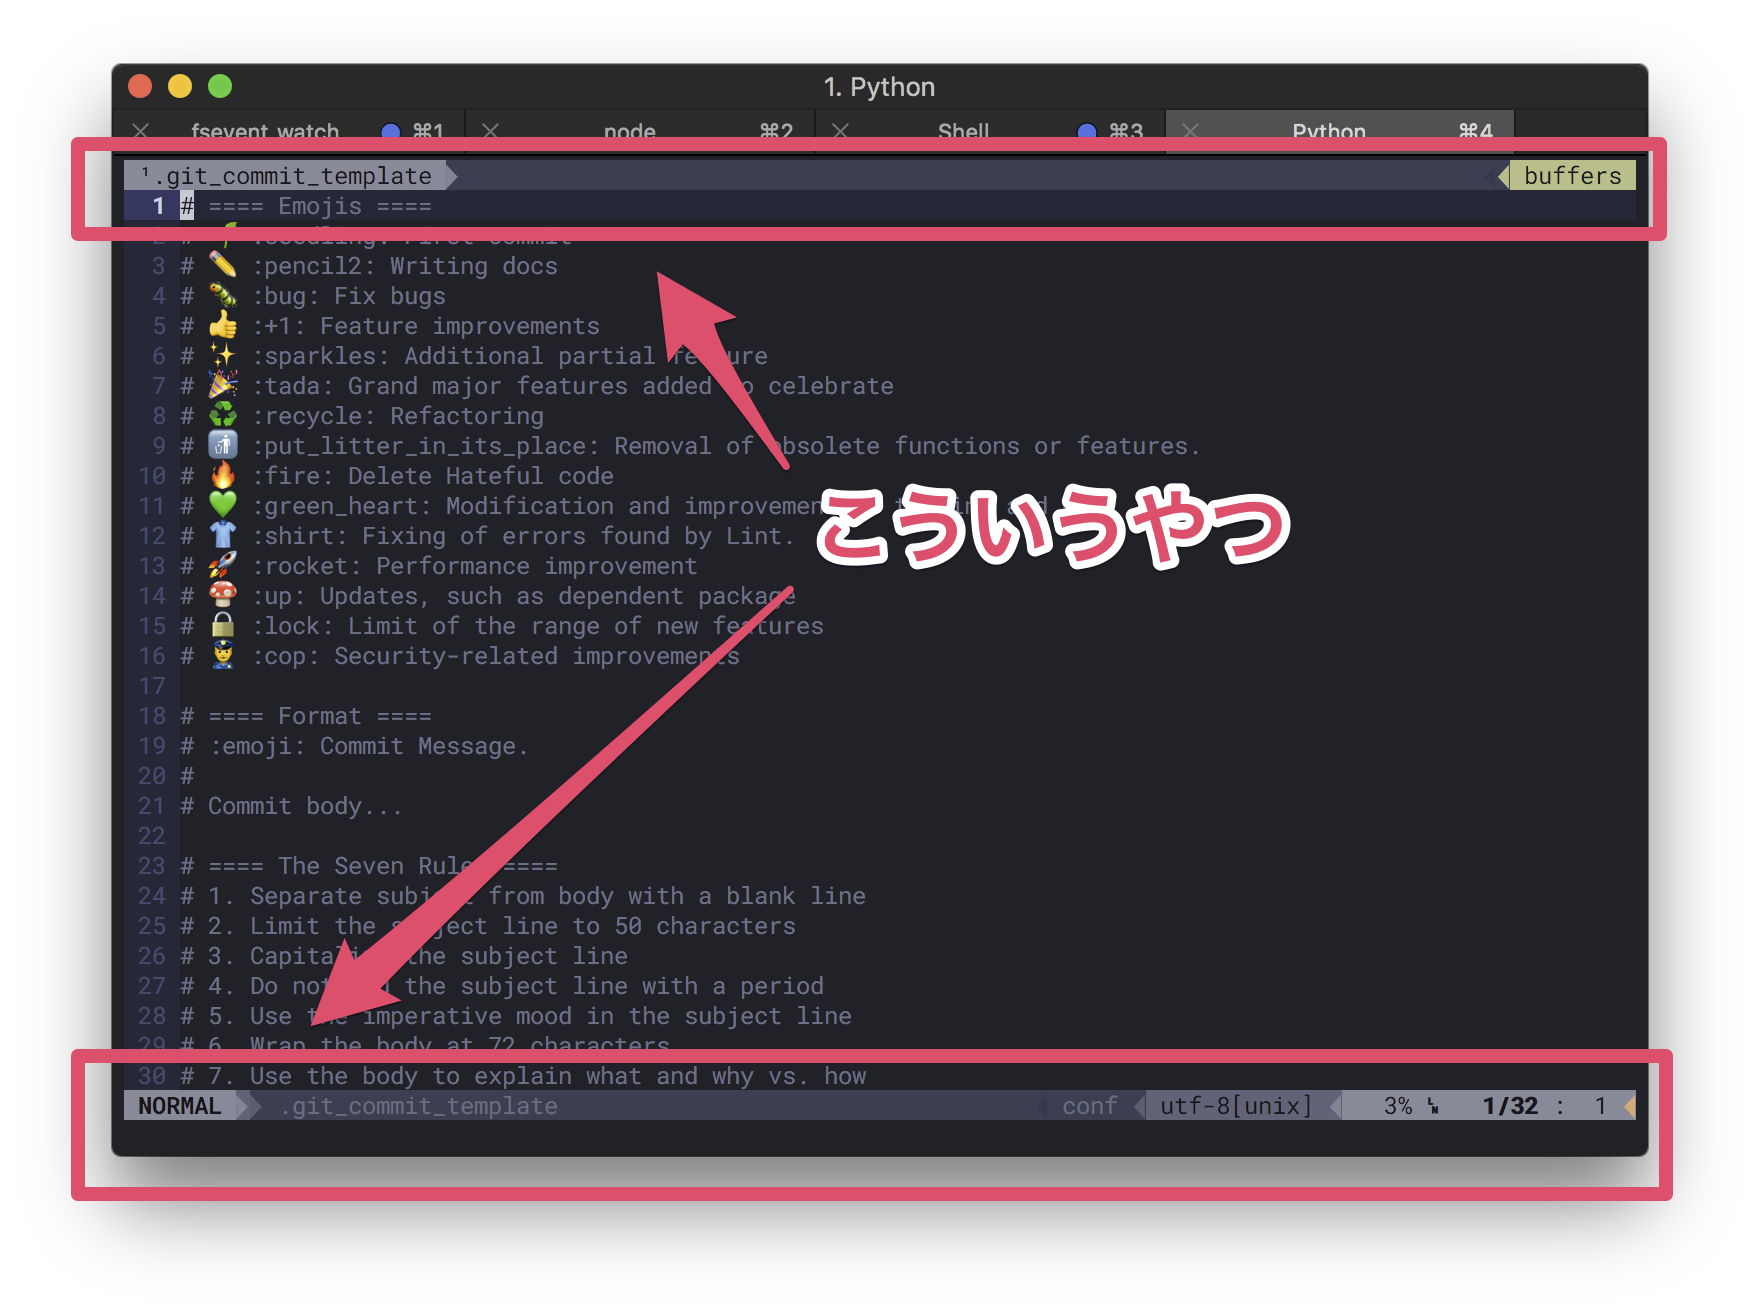Place cursor on '==== Emojis ====' header
1760x1316 pixels.
[320, 206]
